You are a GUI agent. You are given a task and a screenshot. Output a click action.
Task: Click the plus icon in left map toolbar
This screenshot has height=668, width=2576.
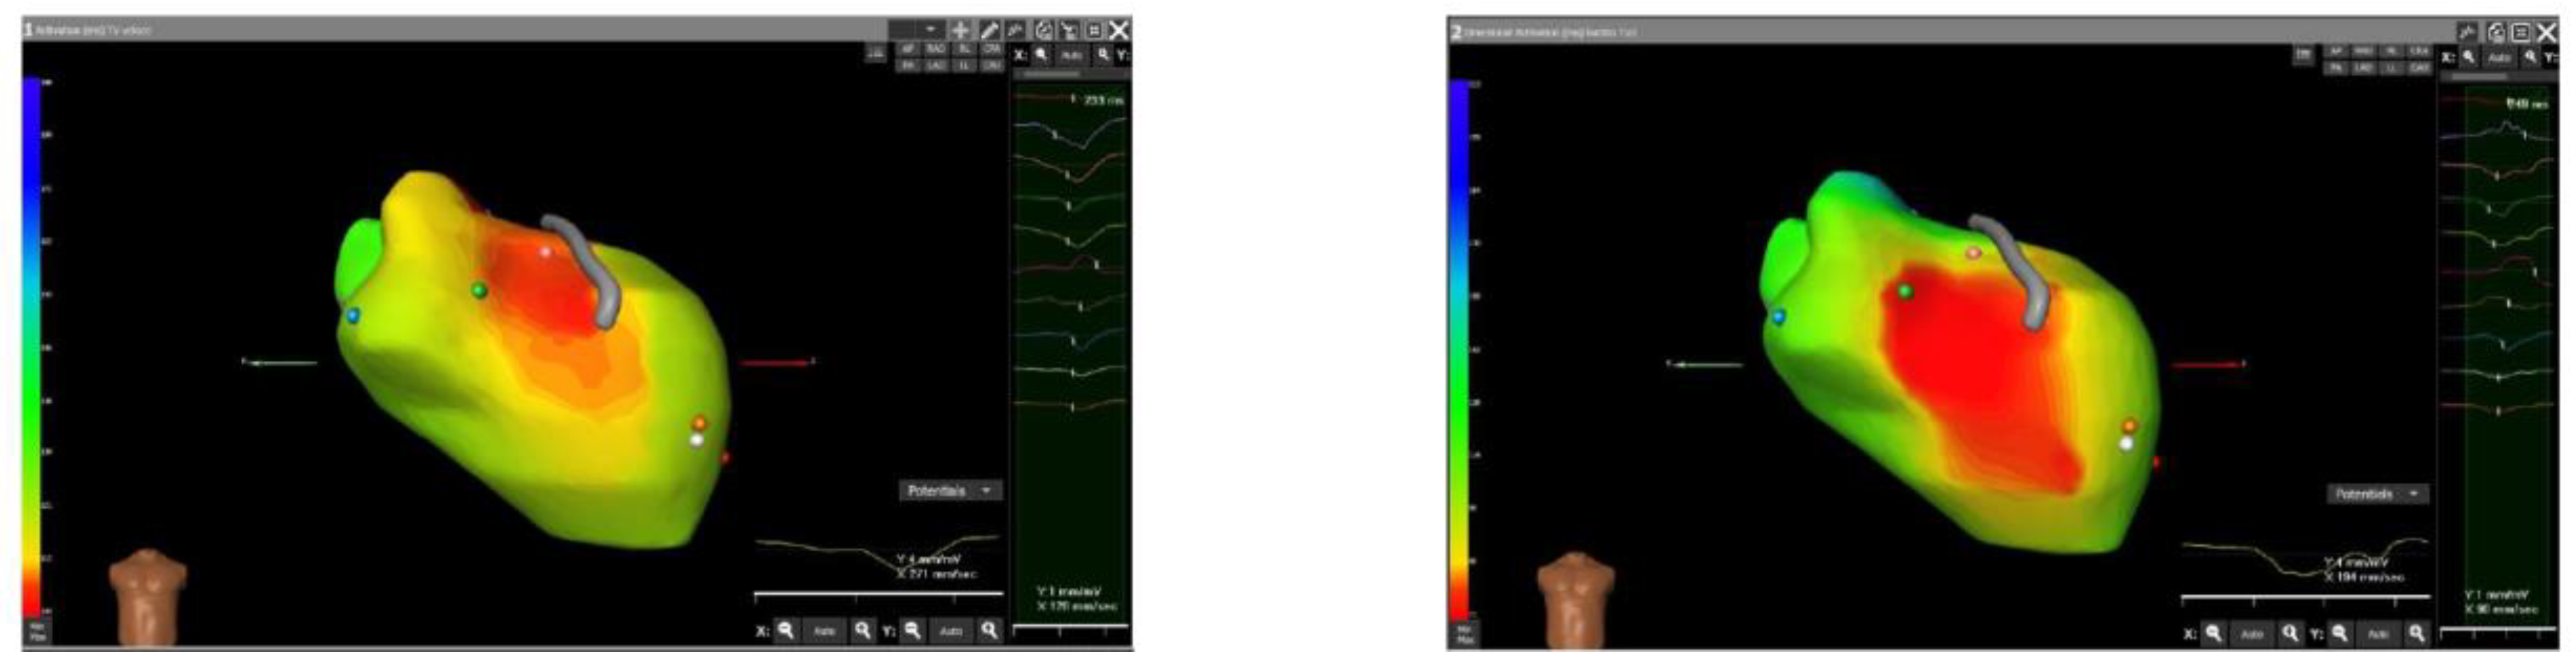(960, 31)
